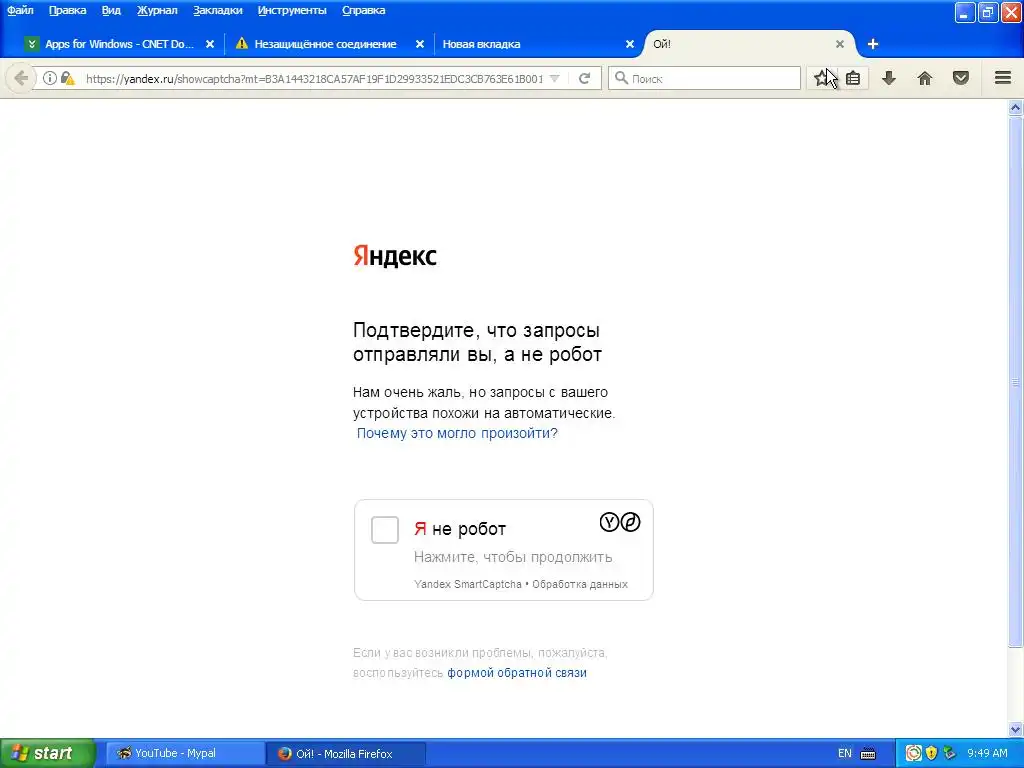Open the Инструменты menu
Image resolution: width=1024 pixels, height=768 pixels.
pyautogui.click(x=292, y=10)
